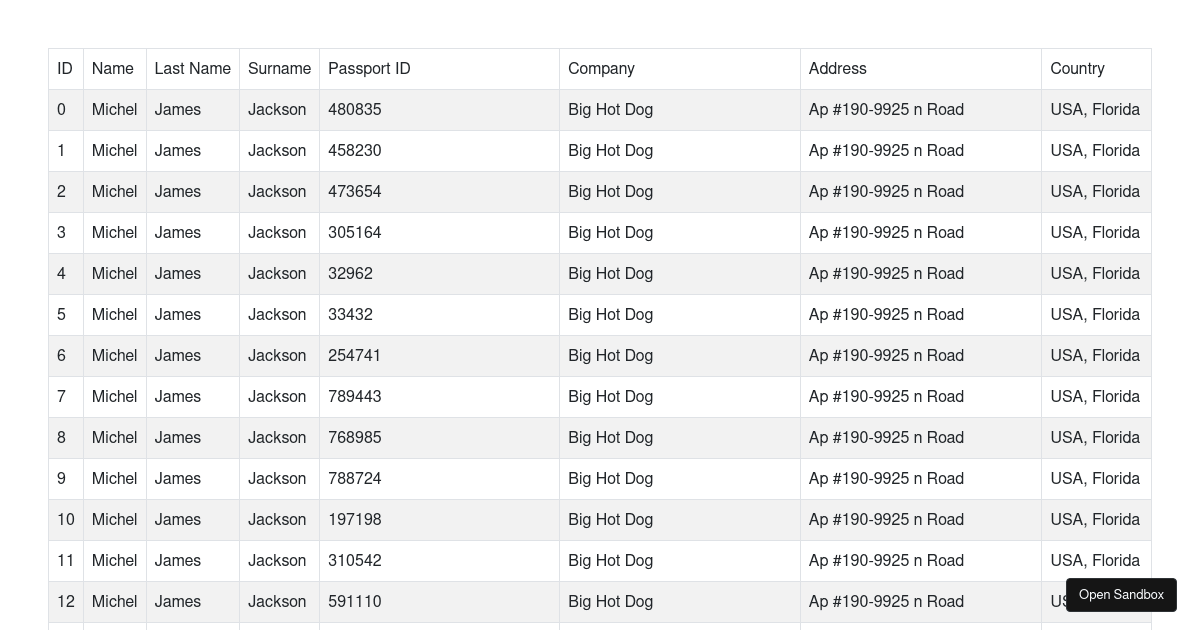The width and height of the screenshot is (1200, 630).
Task: Click the Company column header
Action: click(601, 69)
